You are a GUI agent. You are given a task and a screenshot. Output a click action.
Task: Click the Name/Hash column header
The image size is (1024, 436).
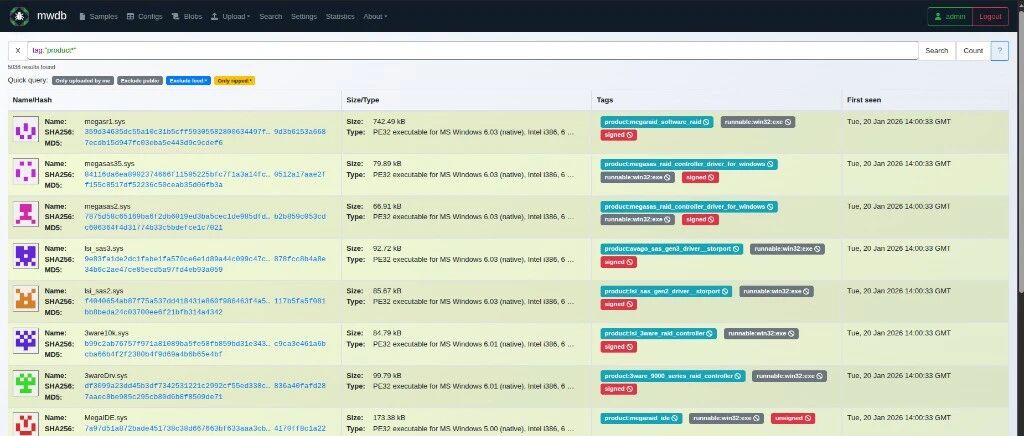(x=32, y=100)
